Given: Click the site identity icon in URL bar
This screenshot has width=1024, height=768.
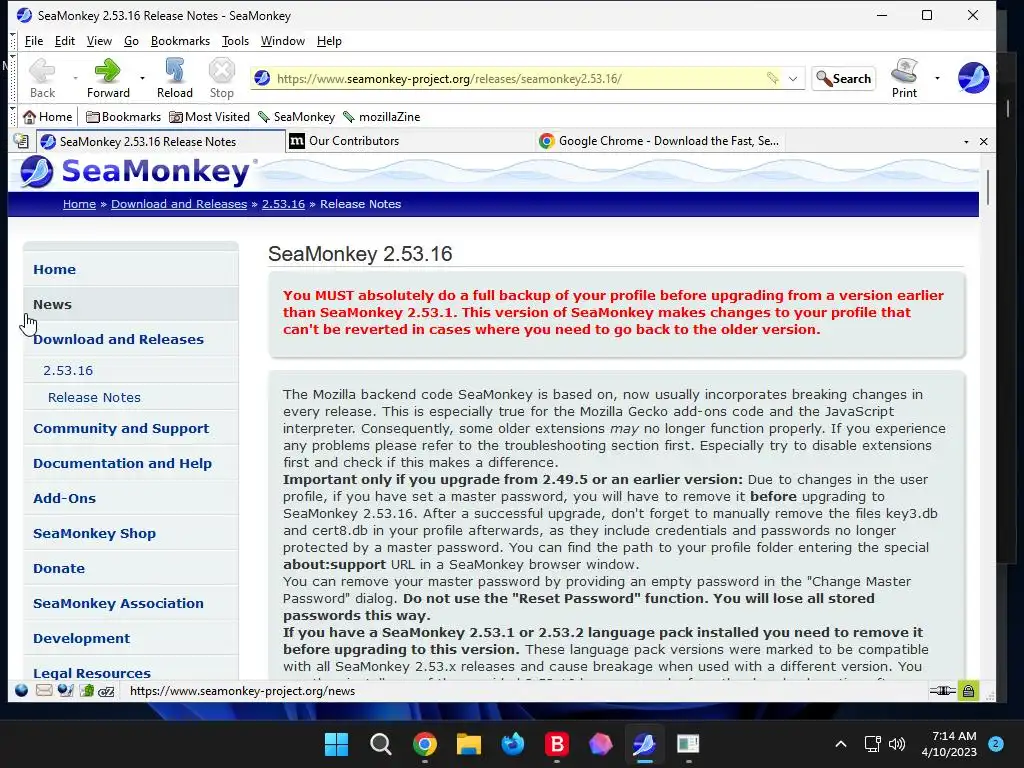Looking at the screenshot, I should [263, 78].
